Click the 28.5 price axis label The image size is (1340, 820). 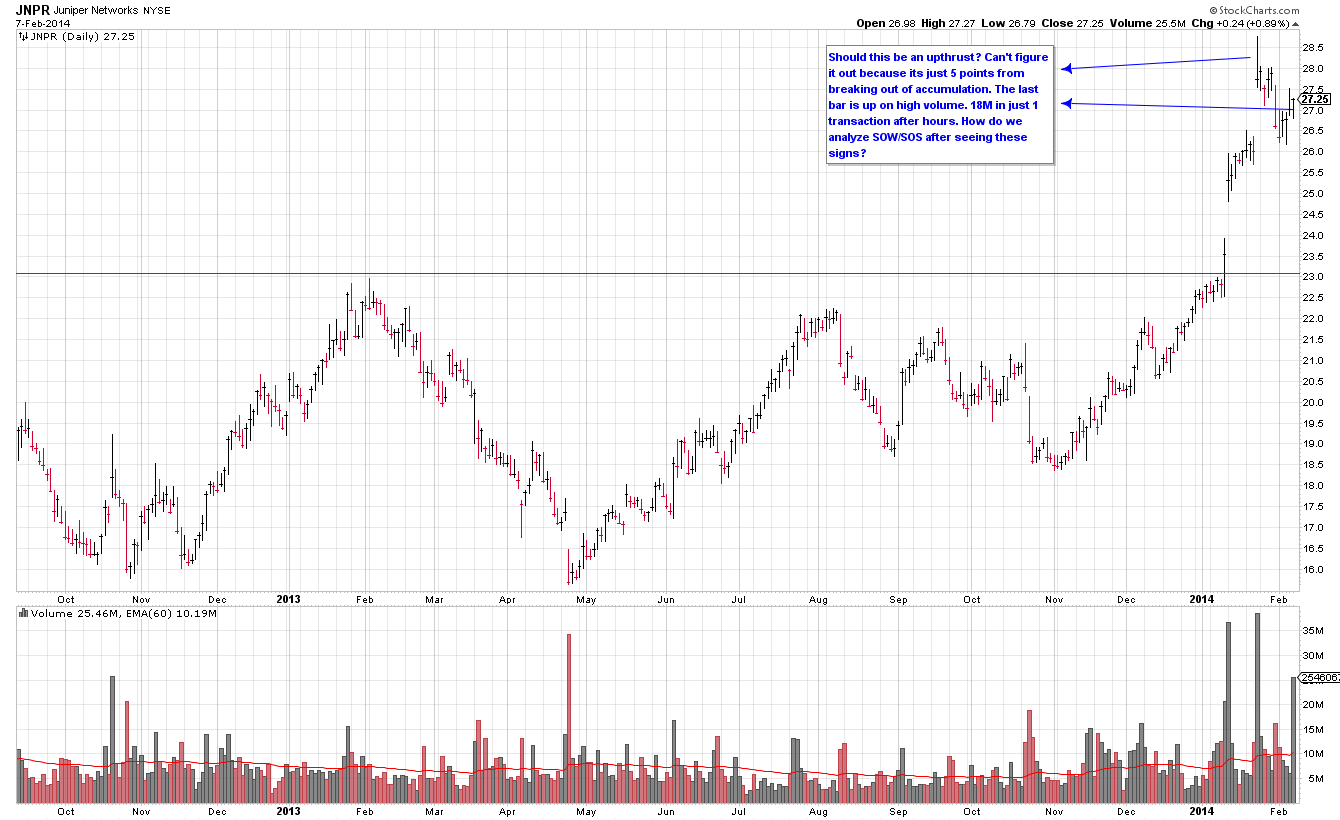tap(1315, 47)
